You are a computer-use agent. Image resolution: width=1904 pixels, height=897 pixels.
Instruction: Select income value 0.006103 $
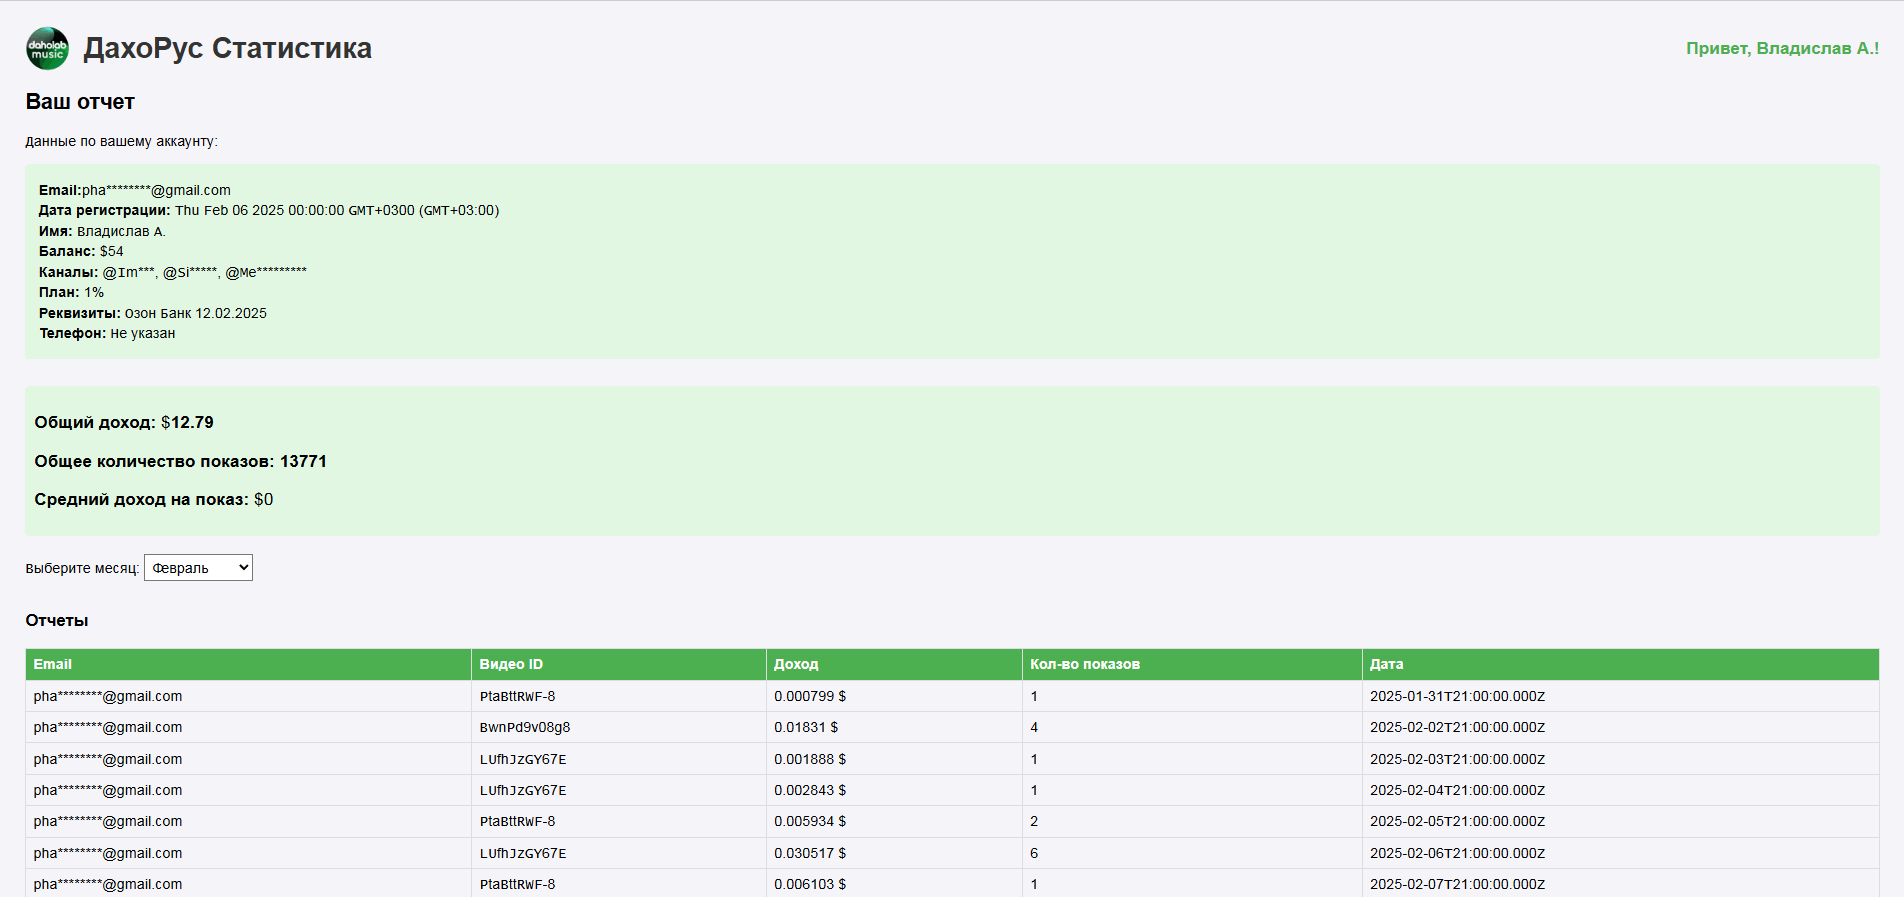[x=810, y=884]
